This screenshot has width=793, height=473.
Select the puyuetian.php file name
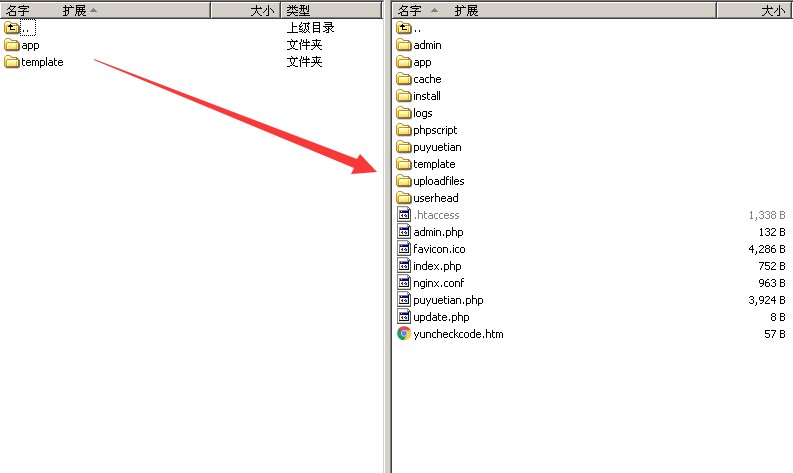coord(449,300)
